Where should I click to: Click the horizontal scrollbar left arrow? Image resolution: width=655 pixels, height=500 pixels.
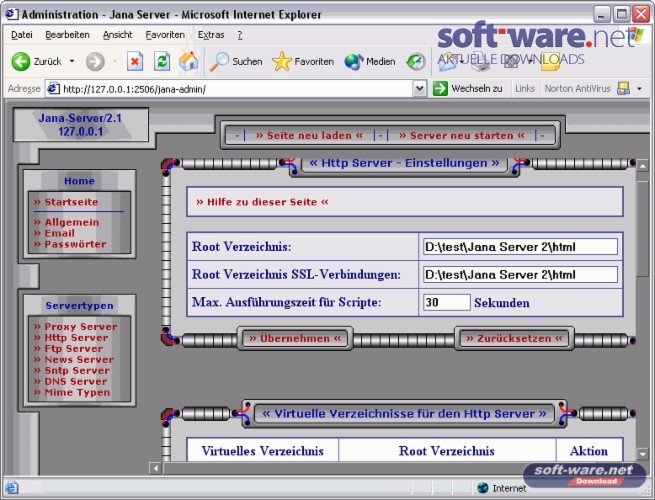(x=155, y=468)
